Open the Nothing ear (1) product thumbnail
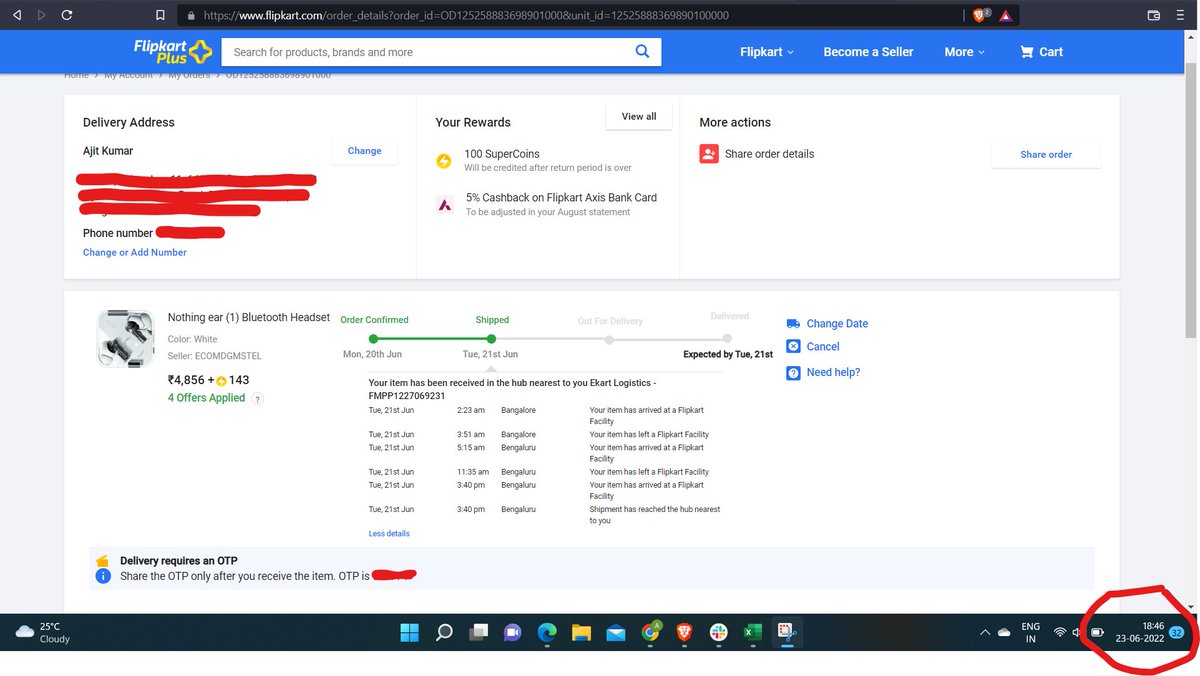 pyautogui.click(x=125, y=339)
